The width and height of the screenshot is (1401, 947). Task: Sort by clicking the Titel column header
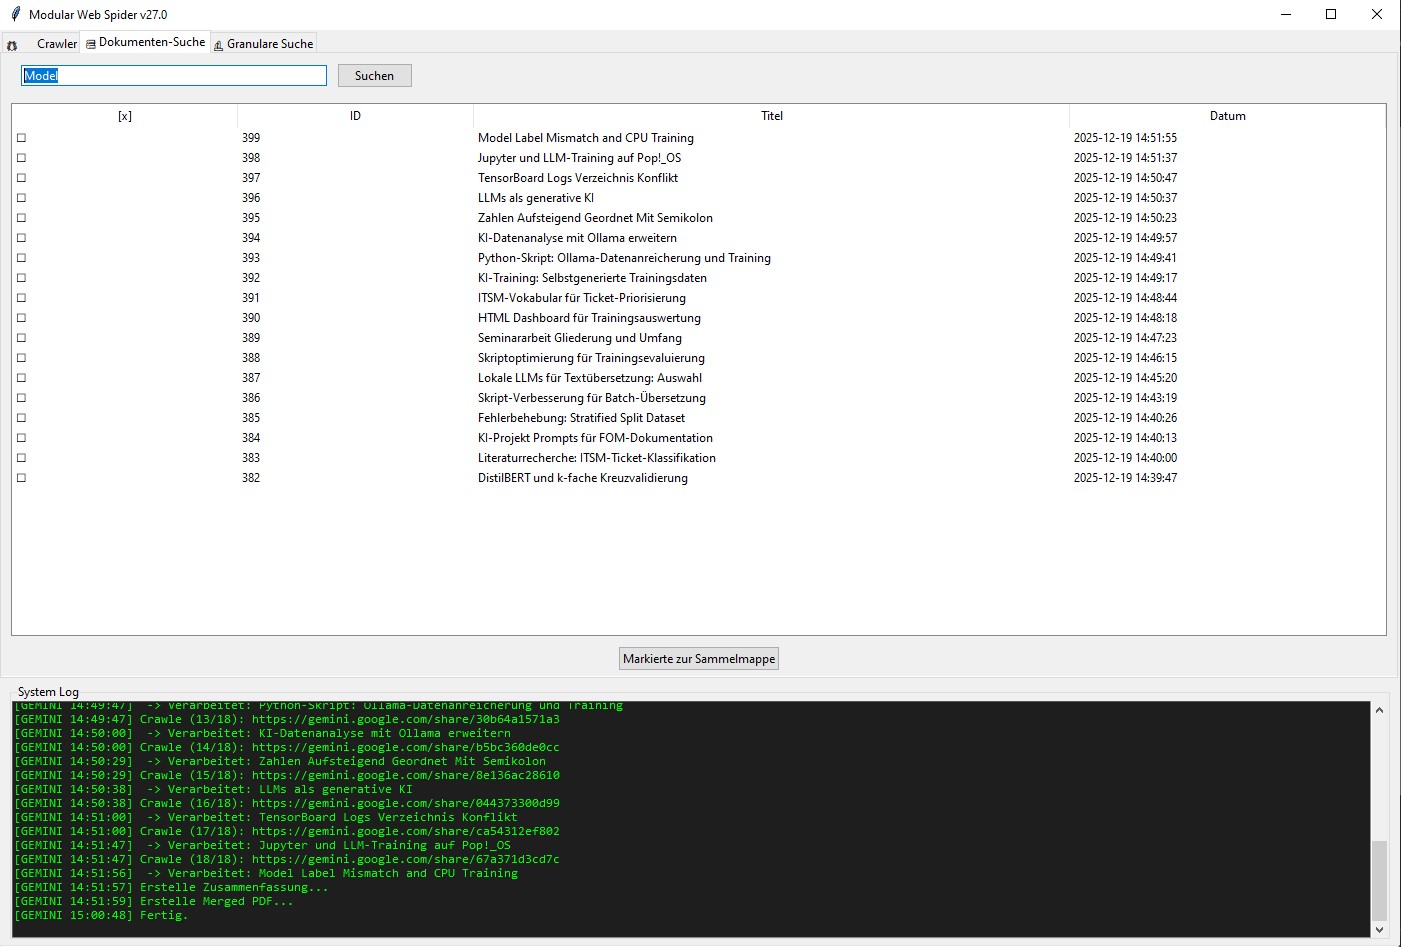point(771,116)
